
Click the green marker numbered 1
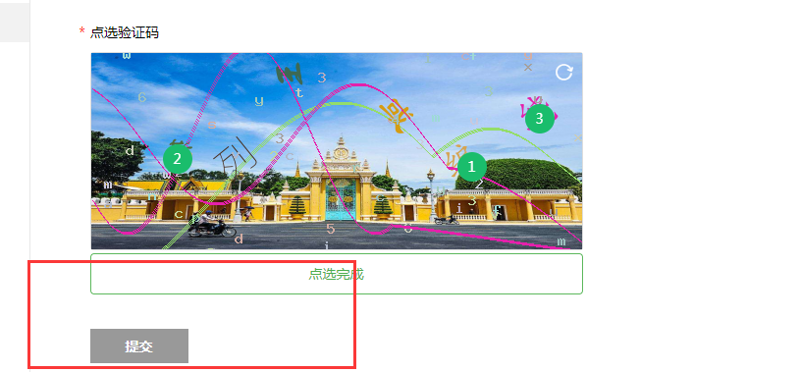pos(471,166)
